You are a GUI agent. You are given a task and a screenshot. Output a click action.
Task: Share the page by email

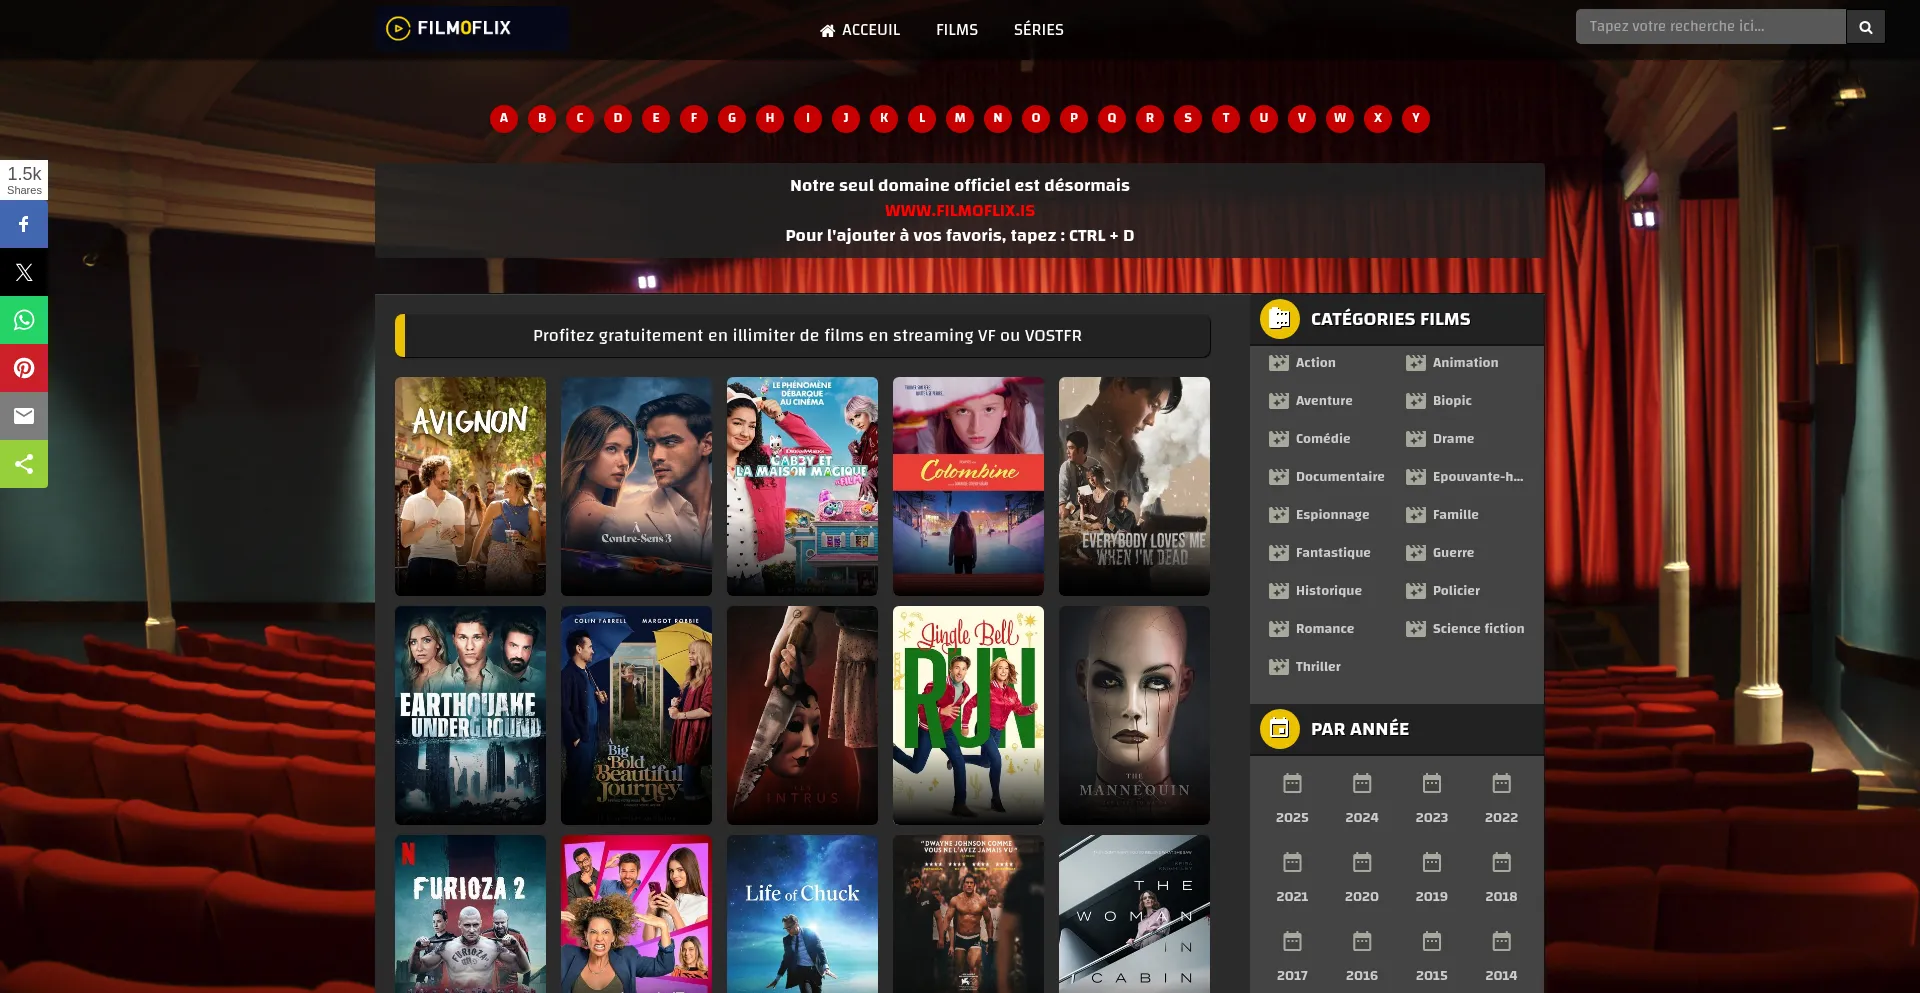[24, 416]
